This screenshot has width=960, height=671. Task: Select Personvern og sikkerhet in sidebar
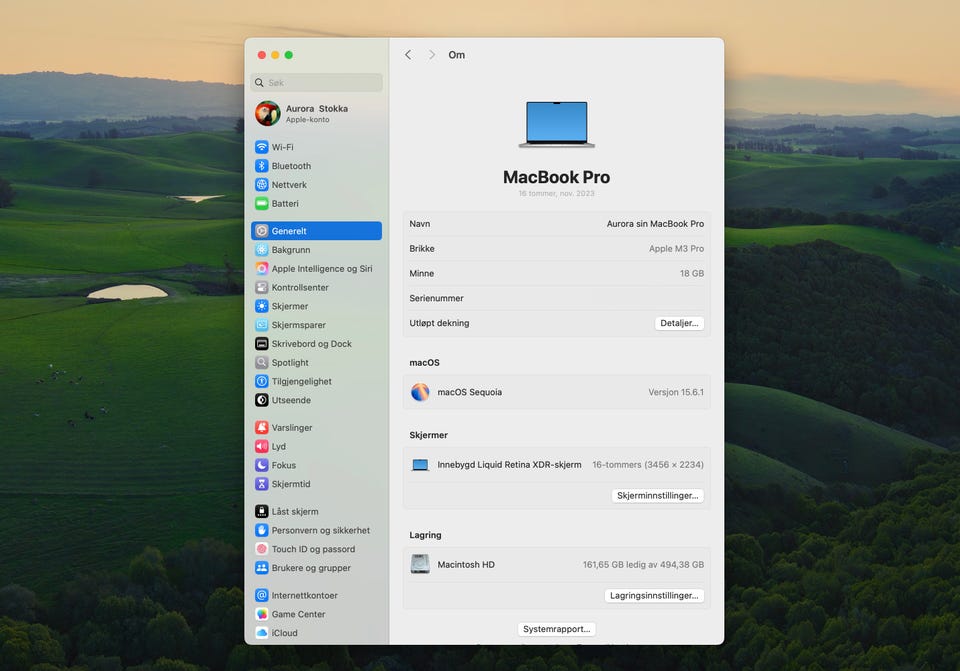[x=320, y=530]
